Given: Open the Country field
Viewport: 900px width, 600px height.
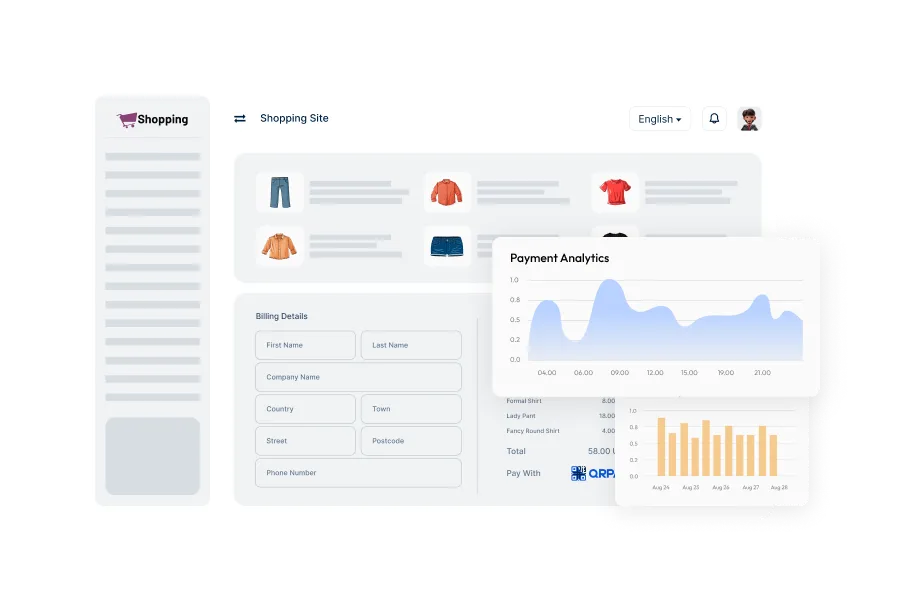Looking at the screenshot, I should 305,409.
